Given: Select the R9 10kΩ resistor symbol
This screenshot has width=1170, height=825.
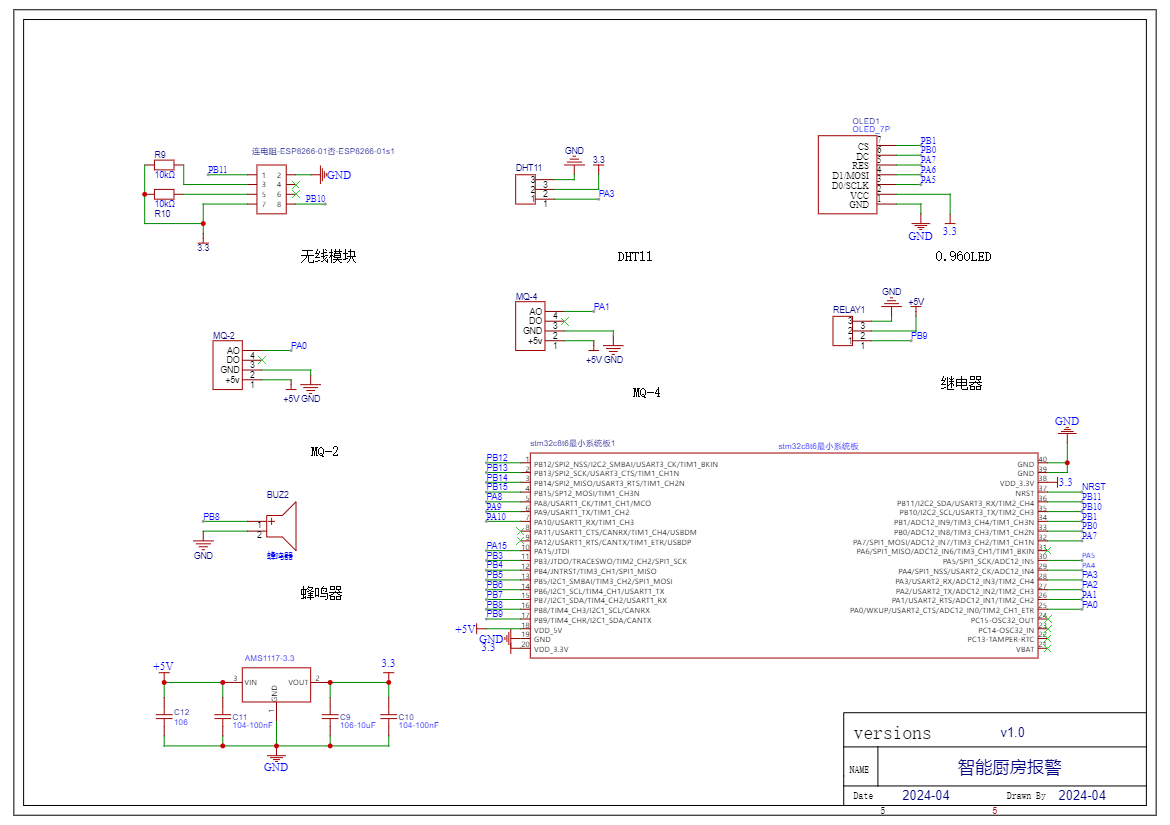Looking at the screenshot, I should tap(164, 165).
